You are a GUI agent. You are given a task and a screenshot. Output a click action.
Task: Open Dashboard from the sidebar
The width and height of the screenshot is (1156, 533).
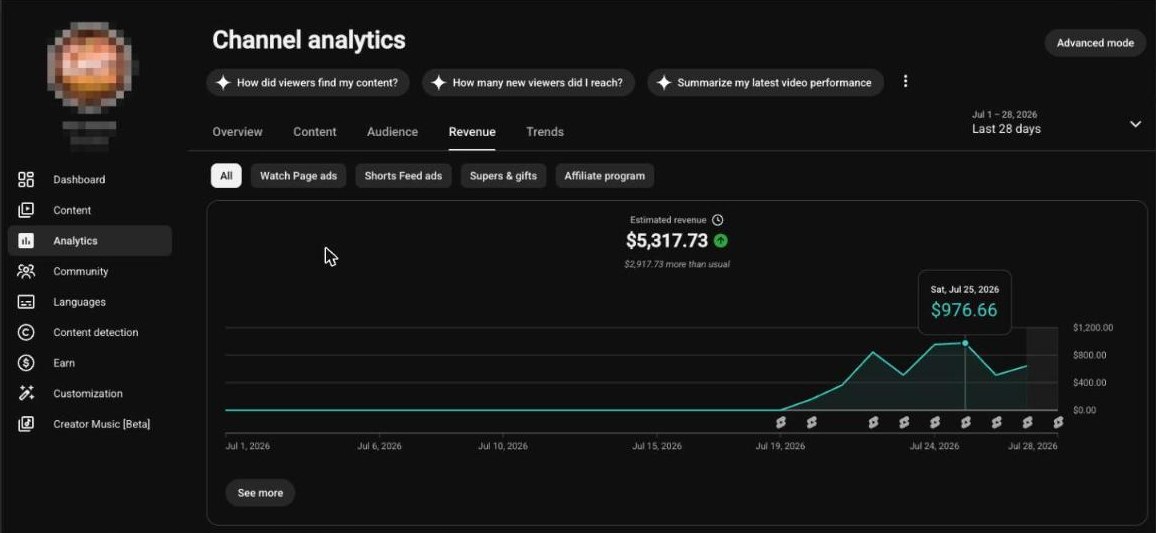(x=89, y=179)
